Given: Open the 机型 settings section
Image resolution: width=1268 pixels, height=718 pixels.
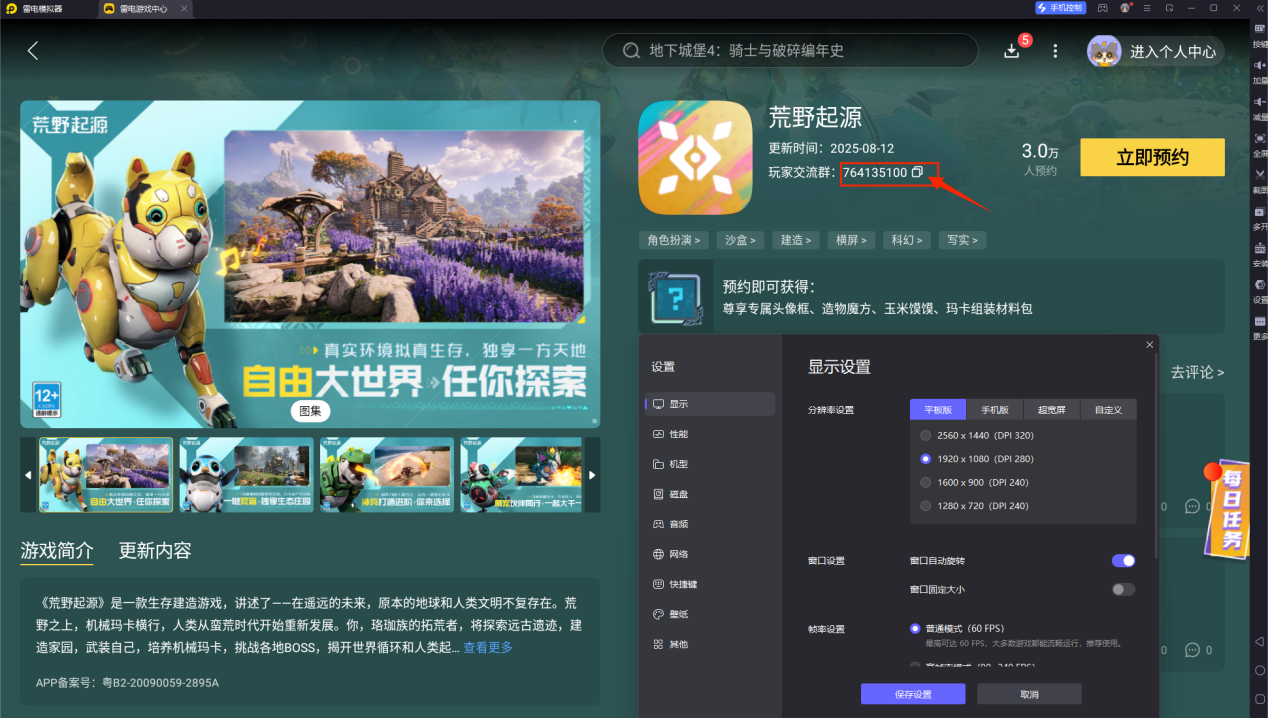Looking at the screenshot, I should pyautogui.click(x=710, y=464).
